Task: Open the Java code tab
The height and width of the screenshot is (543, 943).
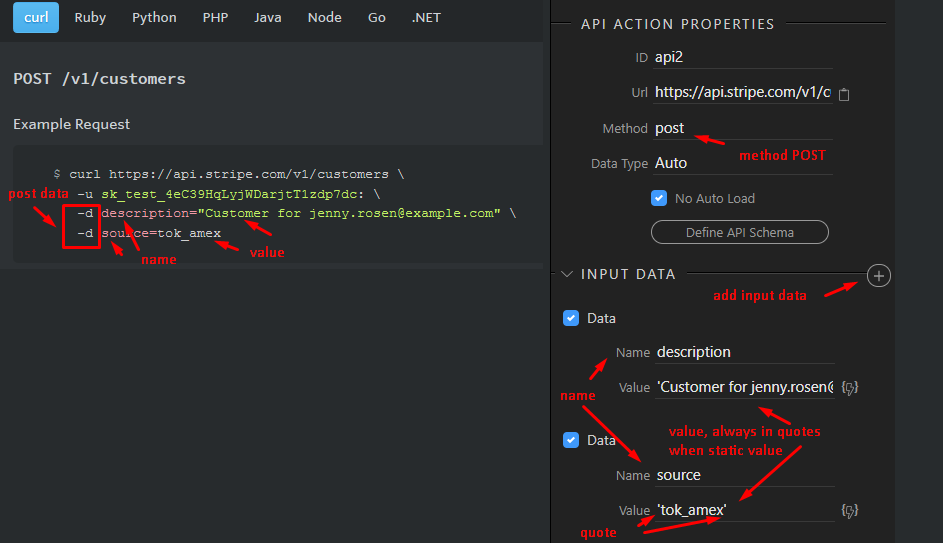Action: pyautogui.click(x=268, y=17)
